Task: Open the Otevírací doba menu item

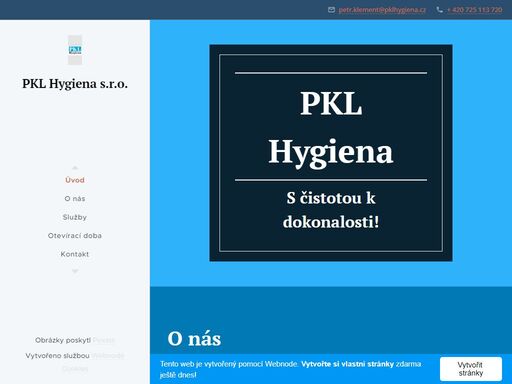Action: 75,236
